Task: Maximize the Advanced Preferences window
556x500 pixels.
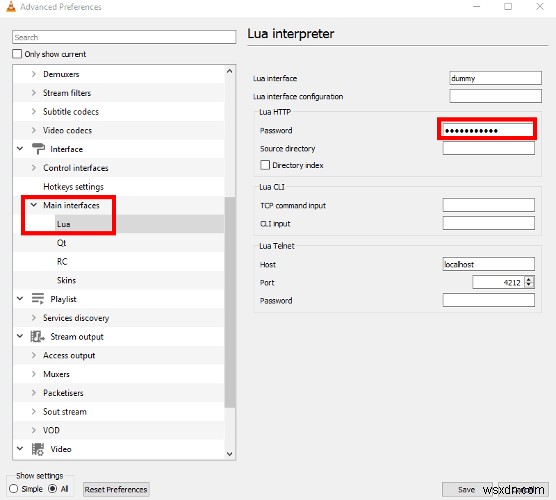Action: tap(508, 6)
